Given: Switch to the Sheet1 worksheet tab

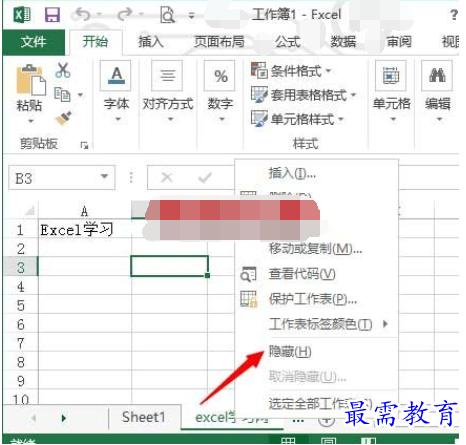Looking at the screenshot, I should click(x=144, y=417).
